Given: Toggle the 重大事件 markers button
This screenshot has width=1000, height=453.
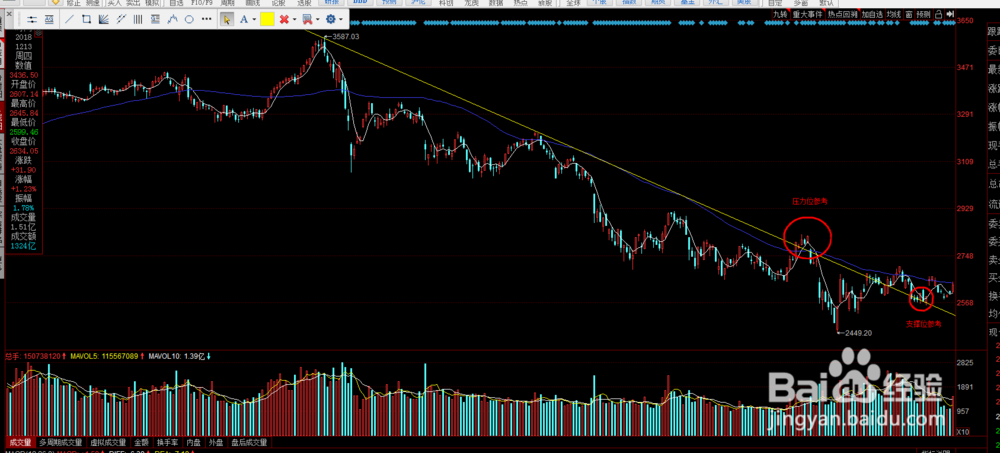Looking at the screenshot, I should tap(807, 14).
